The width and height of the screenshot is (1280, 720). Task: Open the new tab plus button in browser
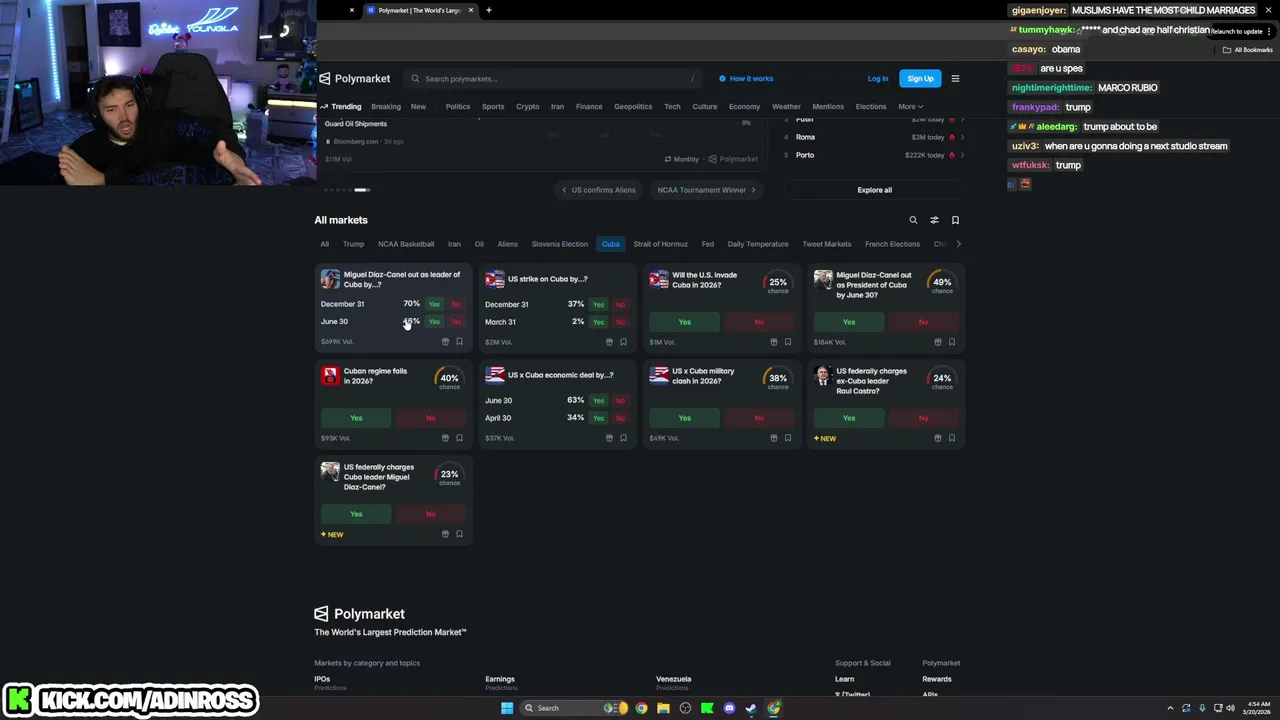[x=488, y=10]
